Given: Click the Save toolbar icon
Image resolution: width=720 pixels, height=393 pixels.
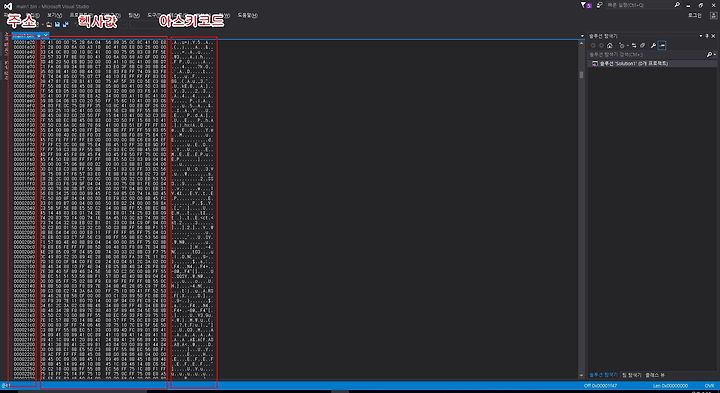Looking at the screenshot, I should point(57,24).
